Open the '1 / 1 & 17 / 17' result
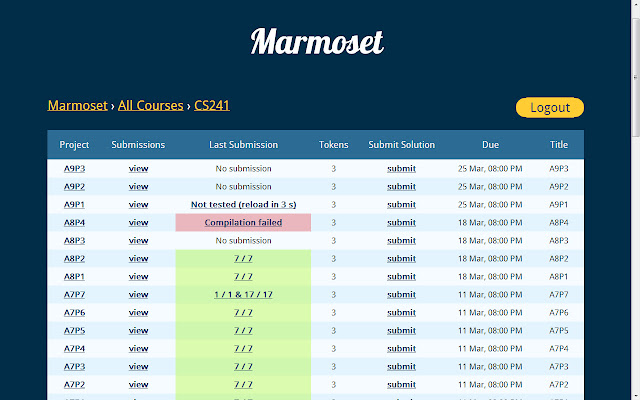This screenshot has width=640, height=400. [x=243, y=294]
